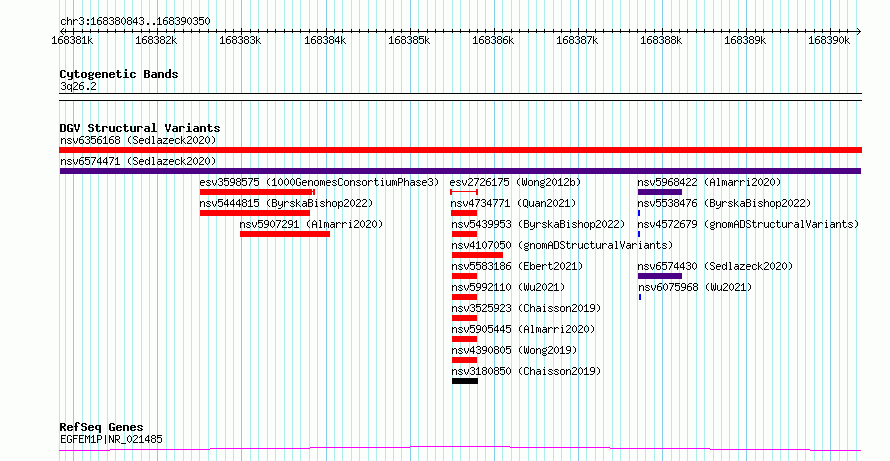Open variant nsv5444815 (ByrskaBishop2022)

tap(286, 203)
